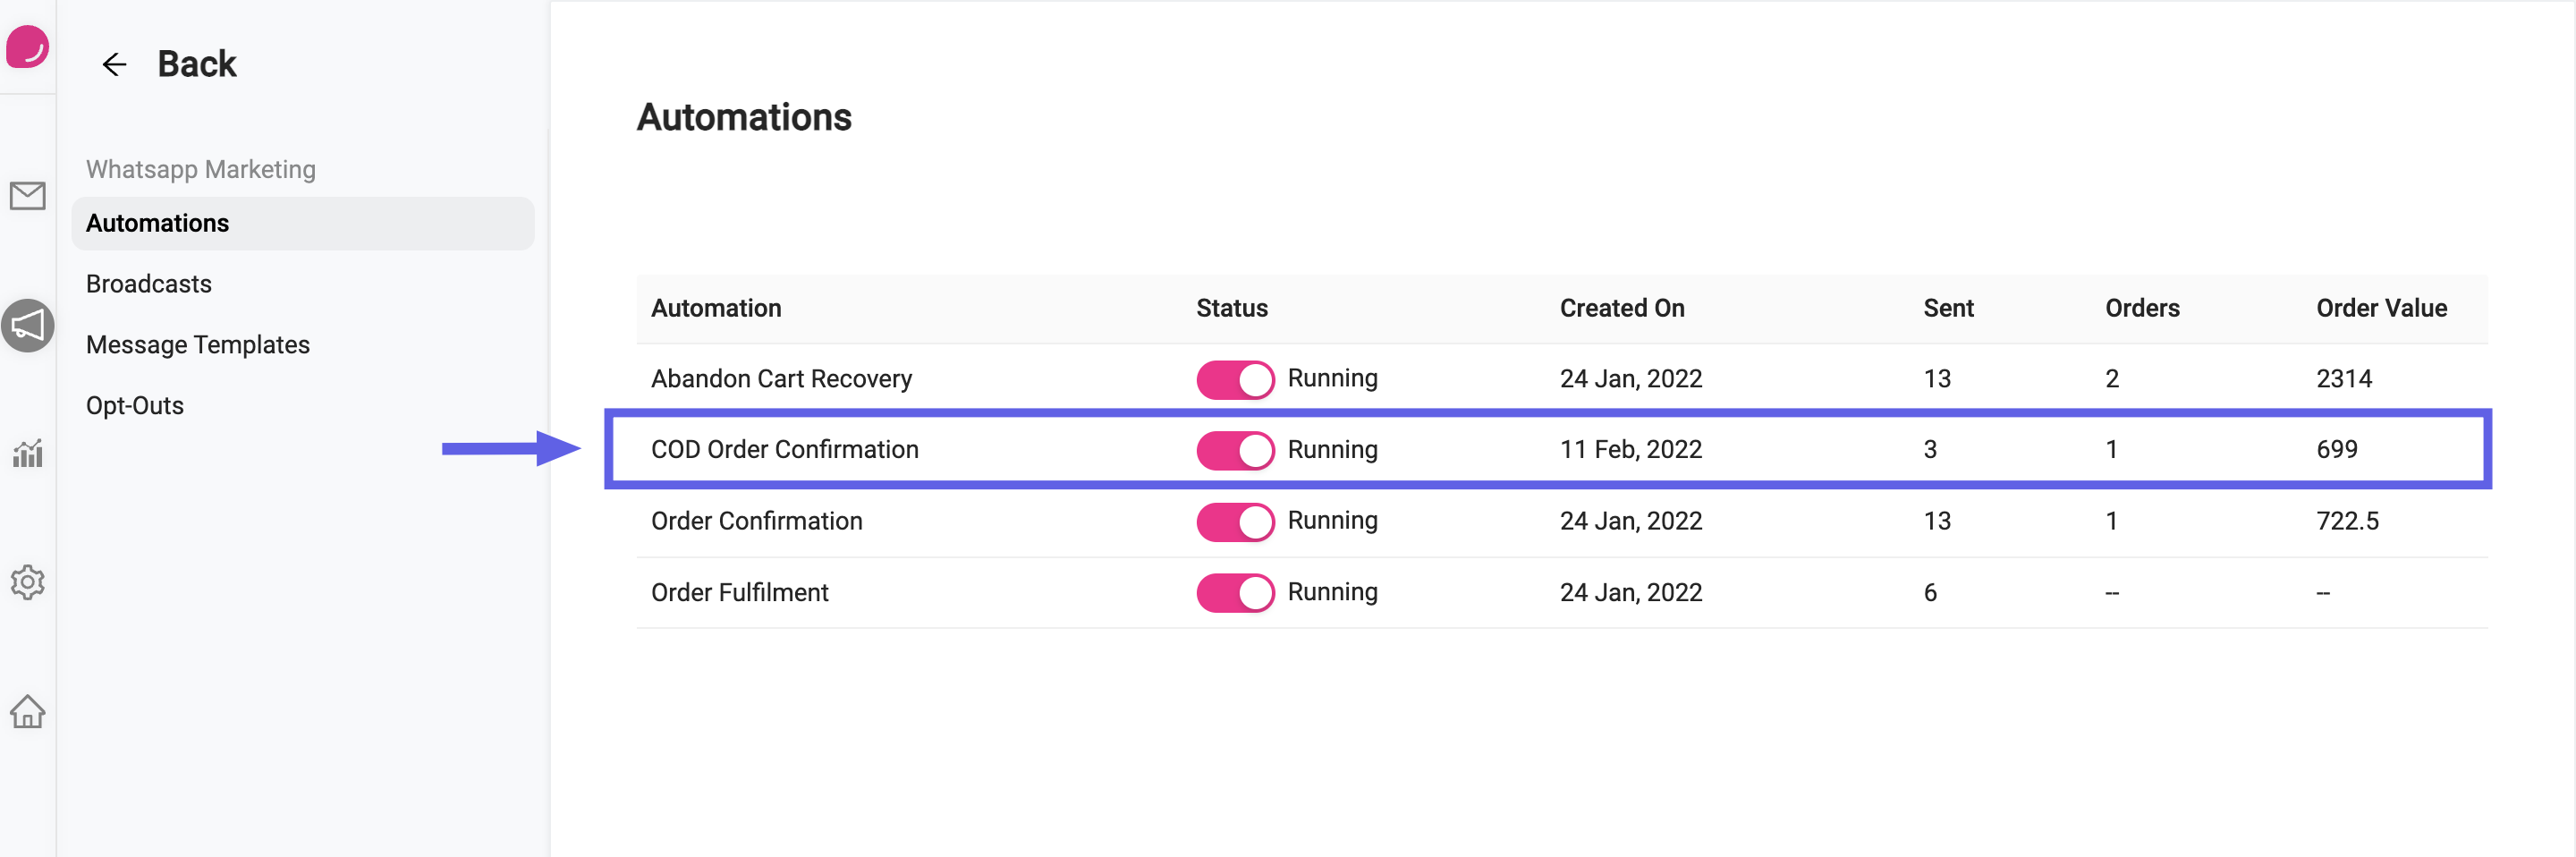
Task: Click Abandon Cart Recovery's 24 Jan, 2022 date
Action: 1630,379
